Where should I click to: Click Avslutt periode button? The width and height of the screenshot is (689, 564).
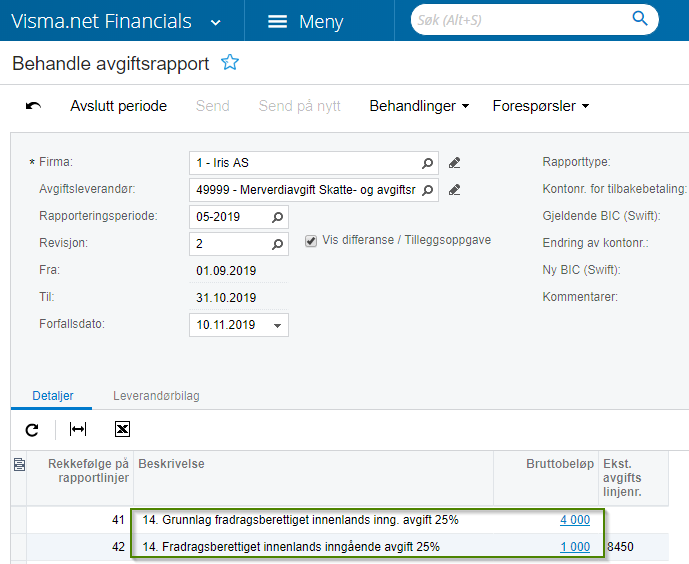(119, 106)
